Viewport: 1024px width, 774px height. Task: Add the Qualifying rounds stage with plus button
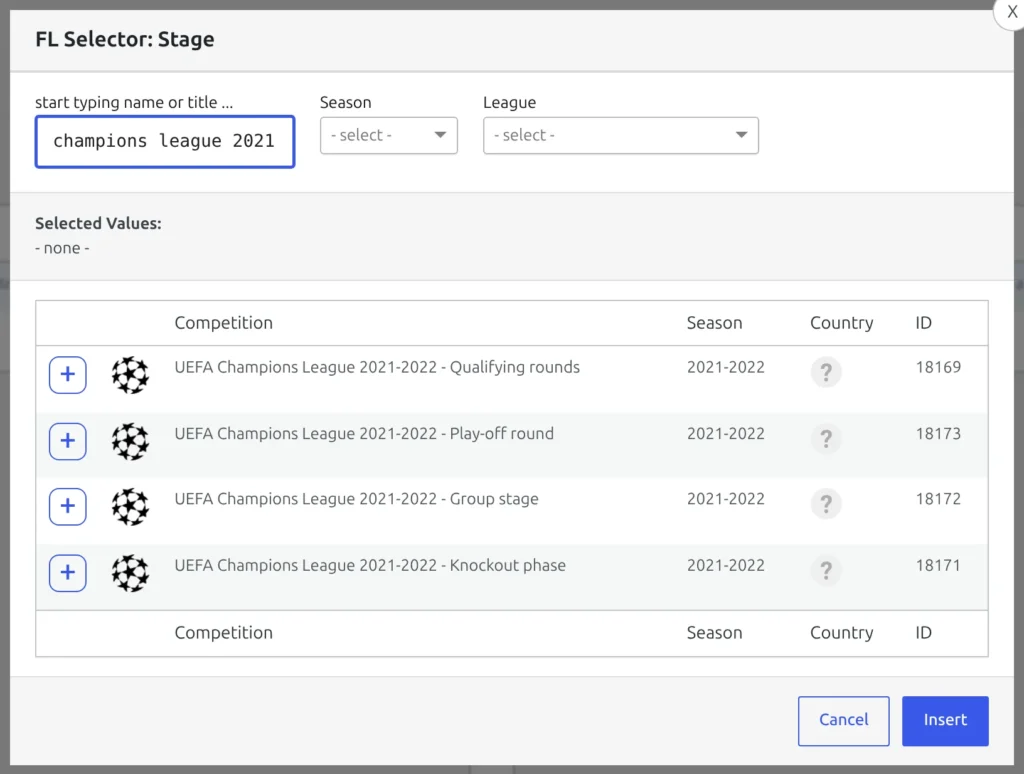tap(67, 375)
